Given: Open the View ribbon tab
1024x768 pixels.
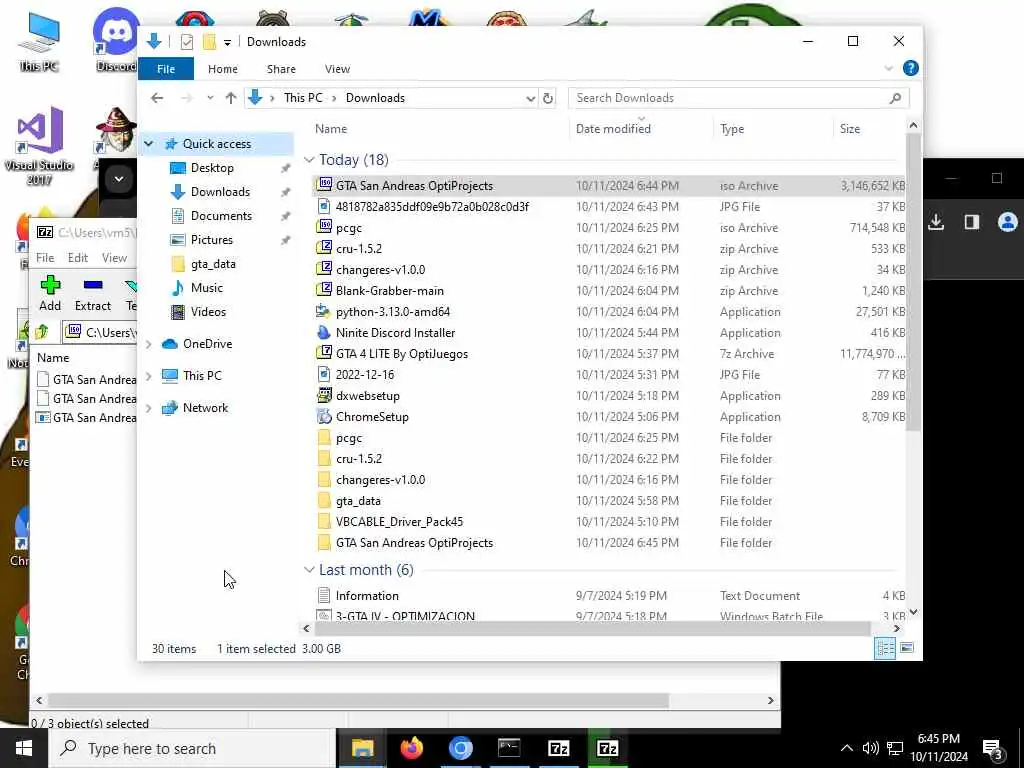Looking at the screenshot, I should (337, 69).
